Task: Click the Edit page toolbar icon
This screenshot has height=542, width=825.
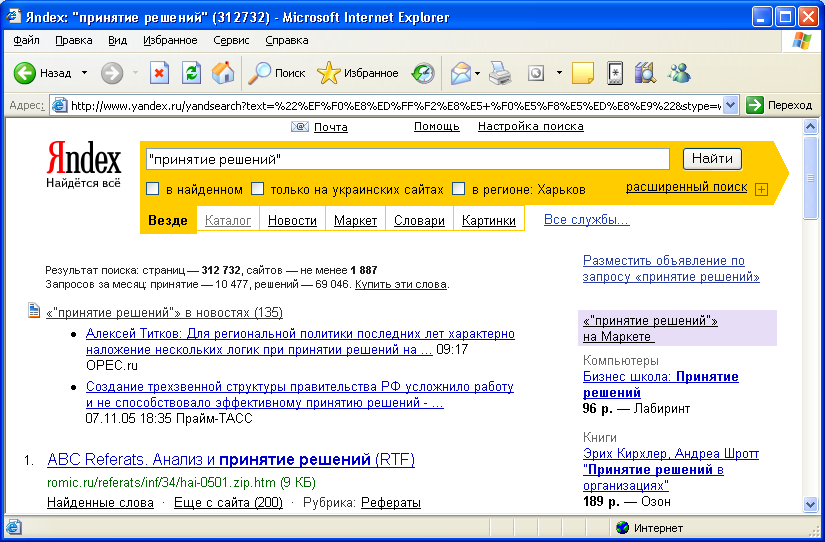Action: pyautogui.click(x=536, y=73)
